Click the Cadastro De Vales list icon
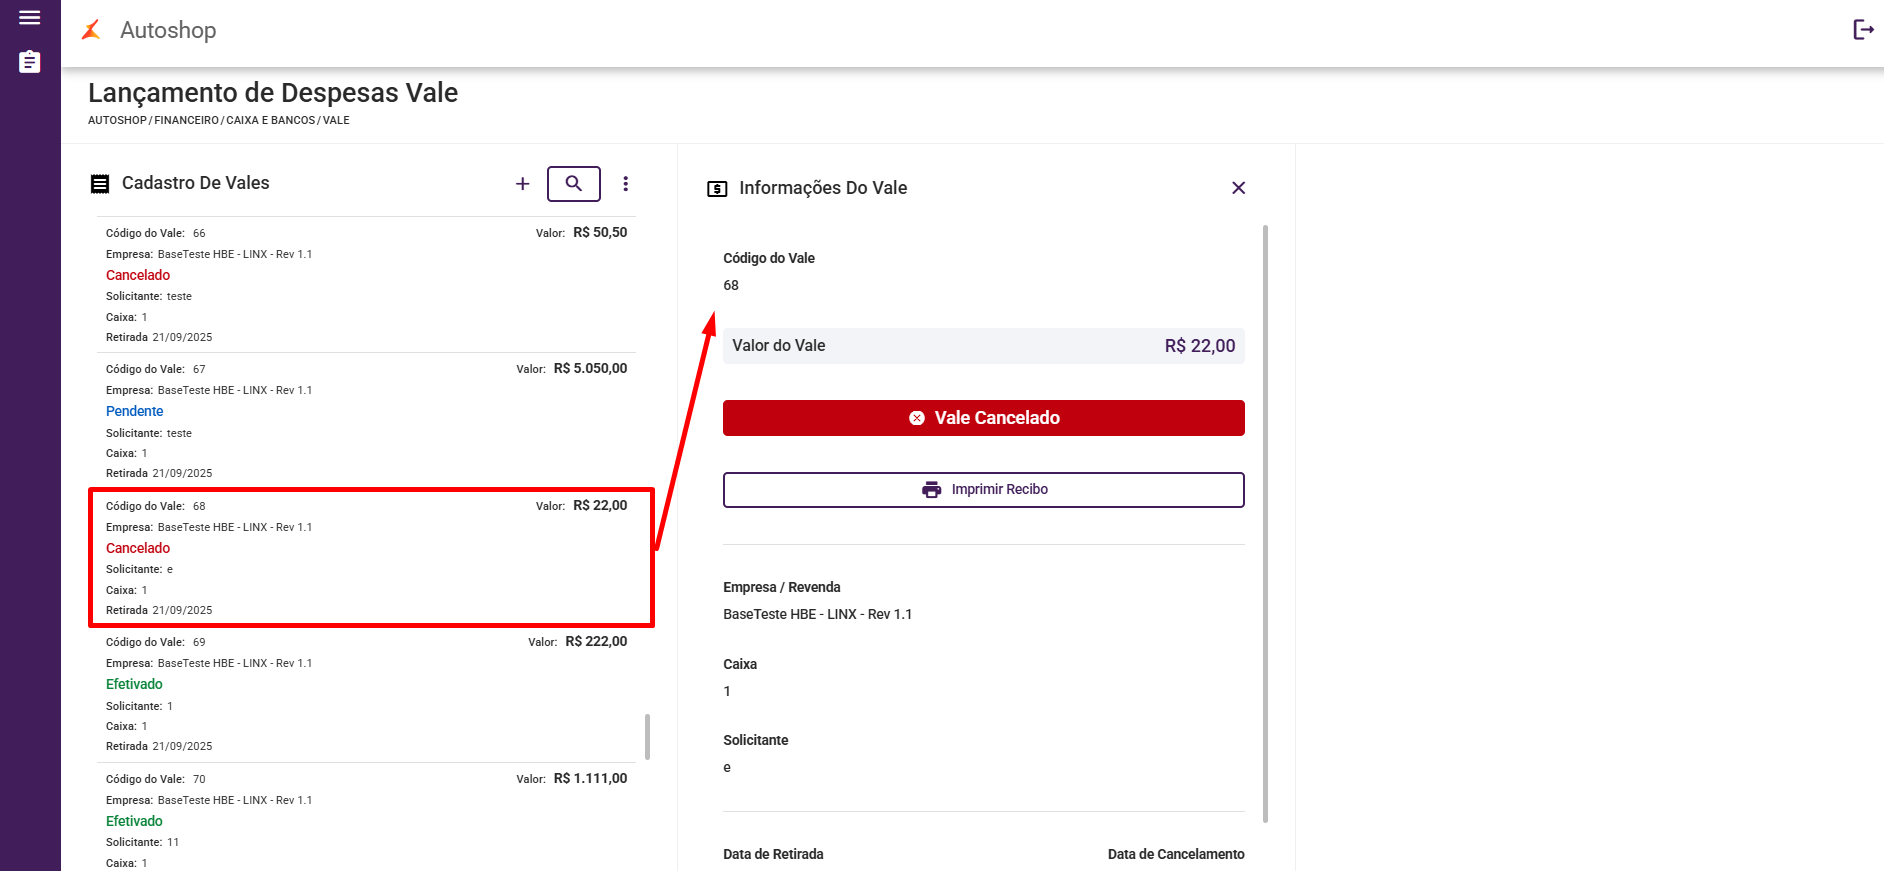Screen dimensions: 1884x871 pyautogui.click(x=100, y=184)
